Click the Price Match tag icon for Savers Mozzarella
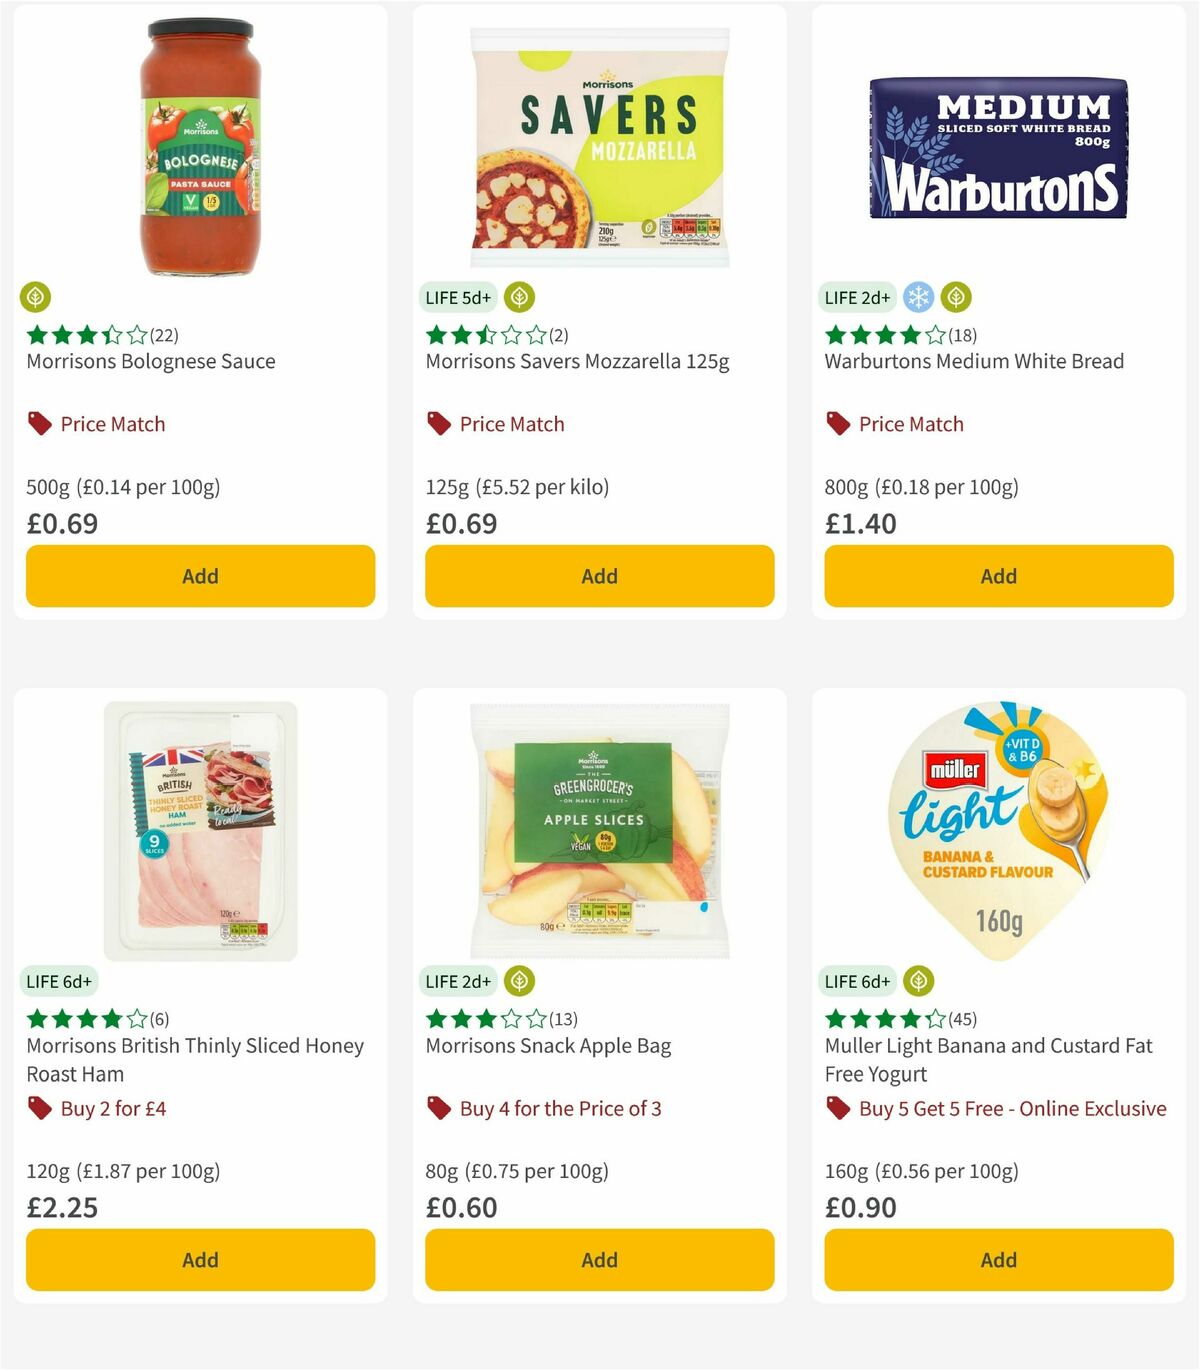This screenshot has width=1200, height=1371. pos(437,423)
